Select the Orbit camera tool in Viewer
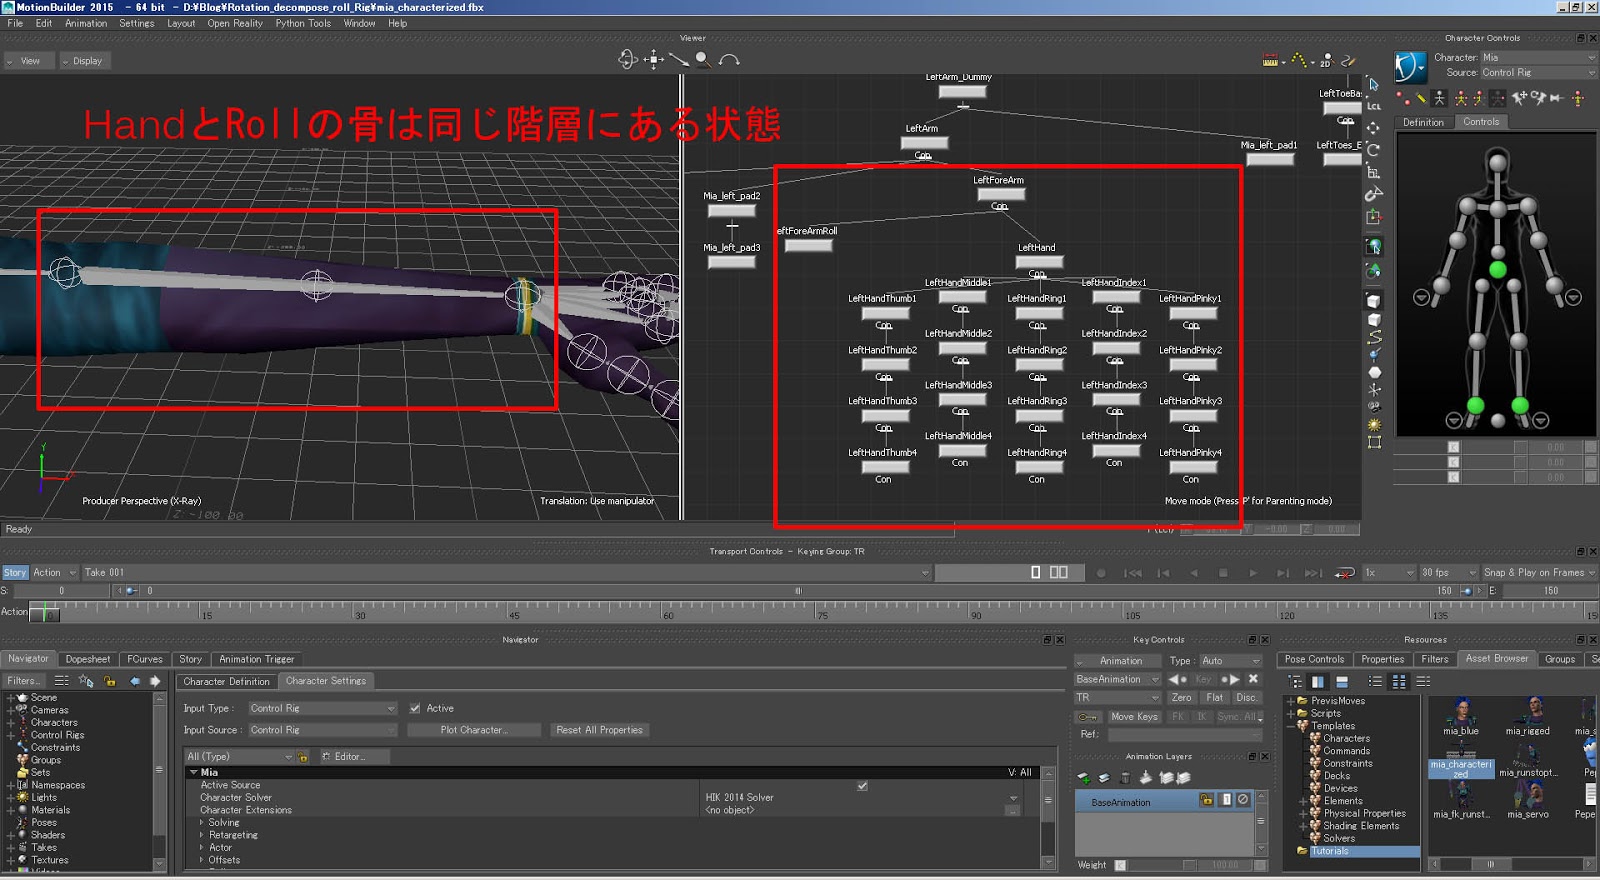The width and height of the screenshot is (1600, 880). point(627,60)
